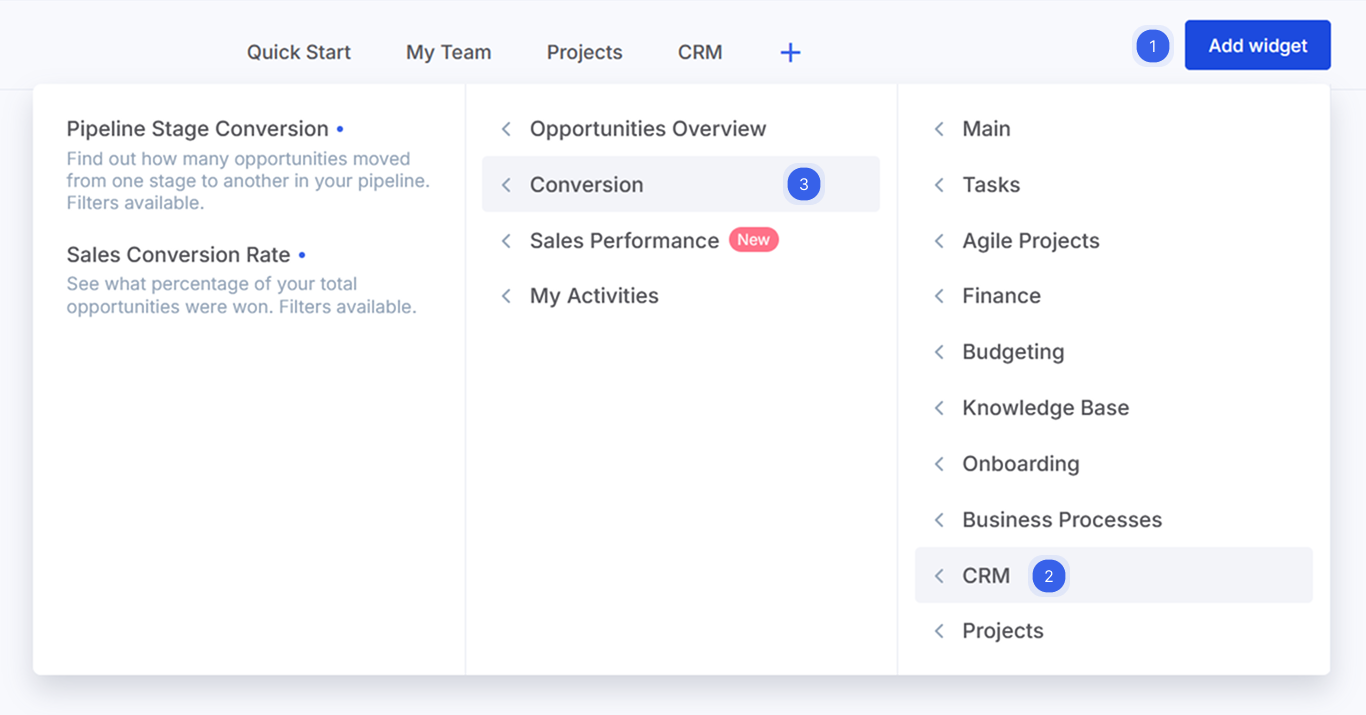Open the My Team tab
This screenshot has height=715, width=1366.
pyautogui.click(x=448, y=53)
